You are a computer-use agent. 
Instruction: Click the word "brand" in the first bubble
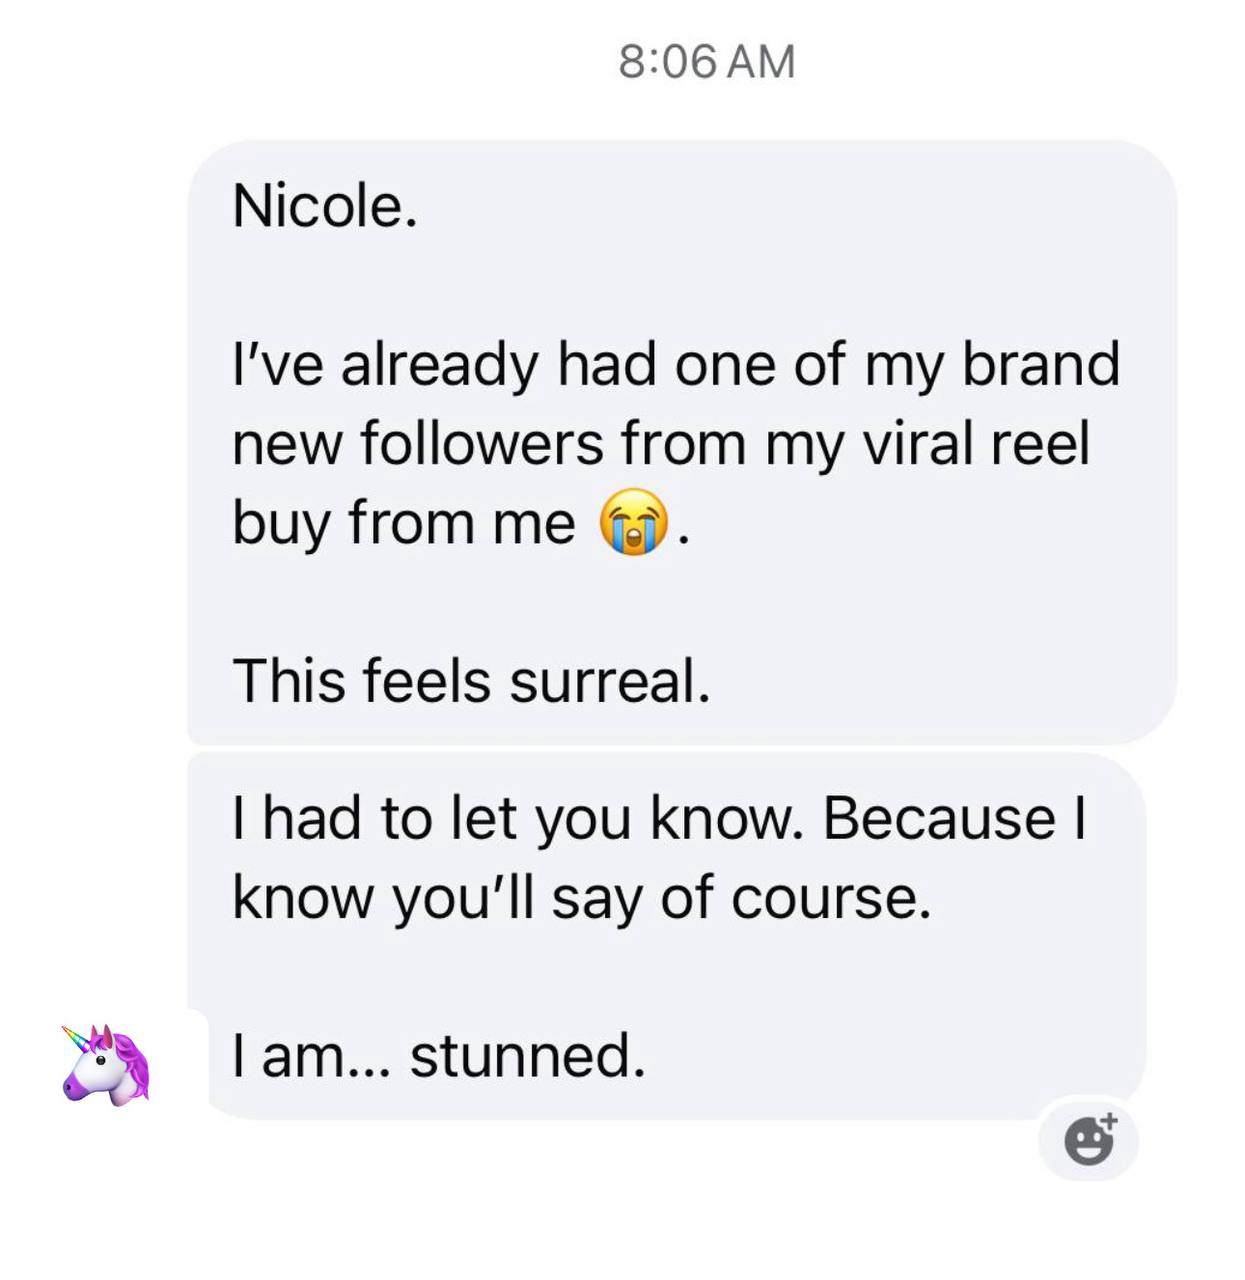[1040, 364]
